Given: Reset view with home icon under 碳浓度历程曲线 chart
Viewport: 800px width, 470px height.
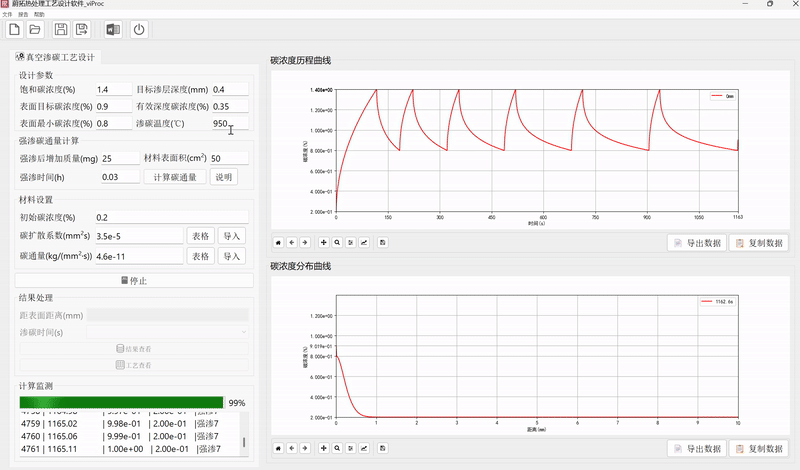Looking at the screenshot, I should 278,242.
